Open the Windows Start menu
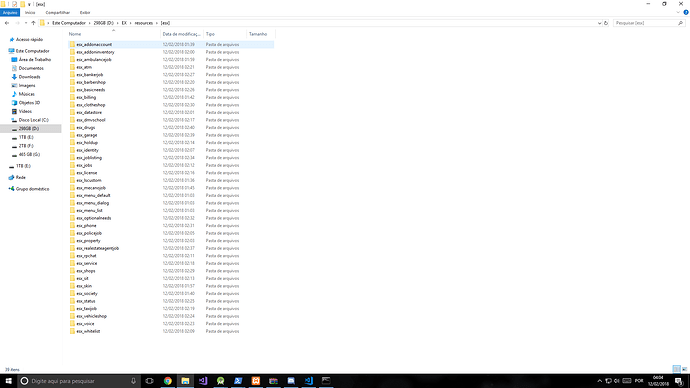The width and height of the screenshot is (690, 388). 8,381
